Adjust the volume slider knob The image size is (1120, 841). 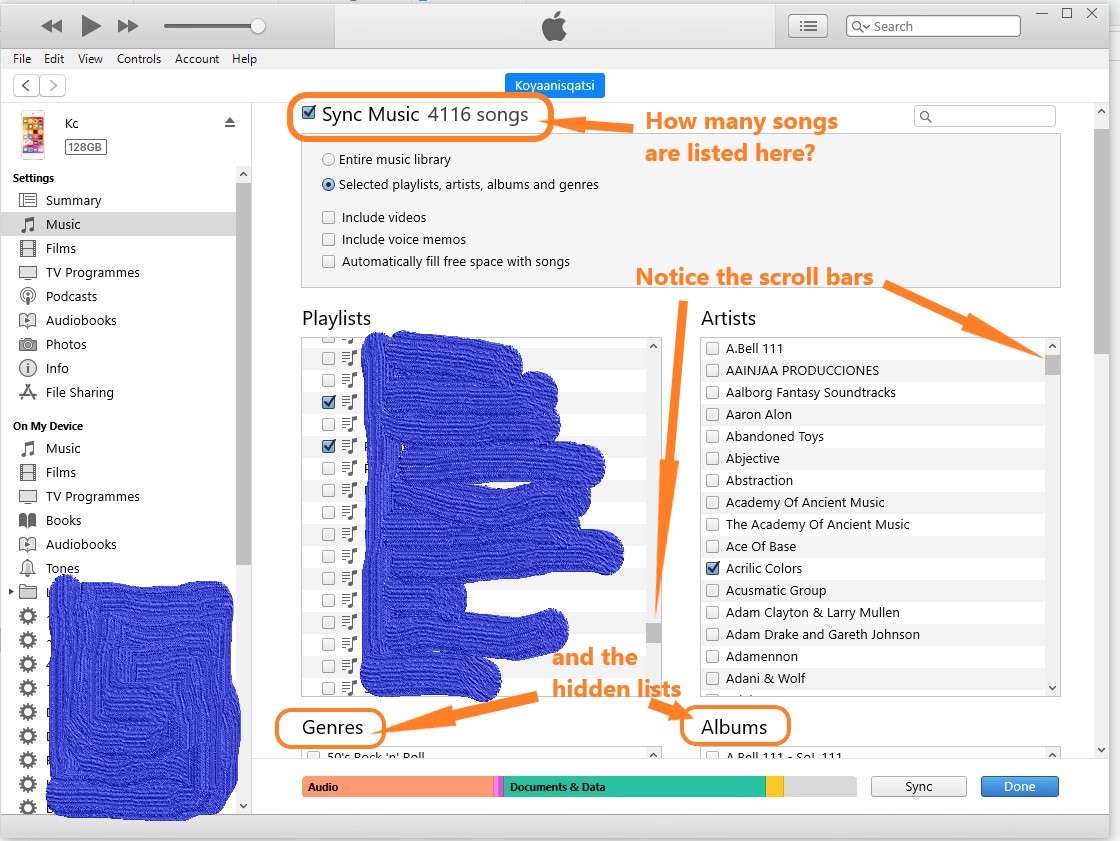pos(258,26)
